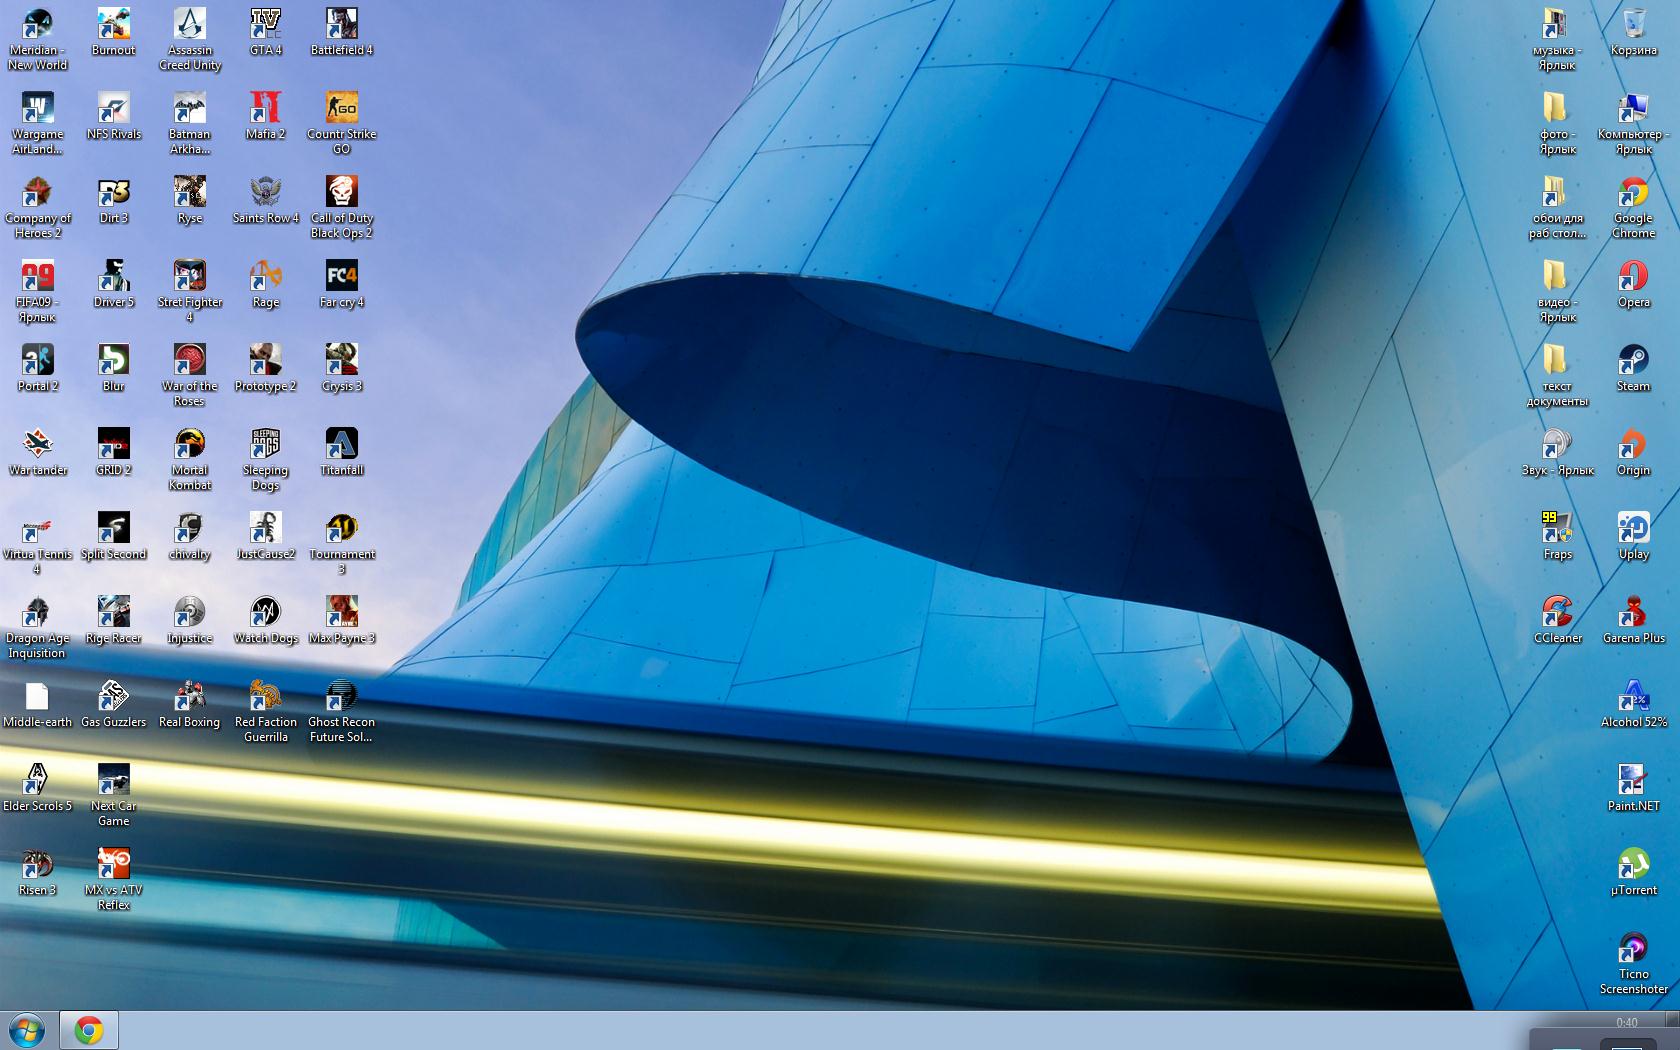Screen dimensions: 1680x1050
Task: Click the Mortal Kombat shortcut
Action: pos(190,459)
